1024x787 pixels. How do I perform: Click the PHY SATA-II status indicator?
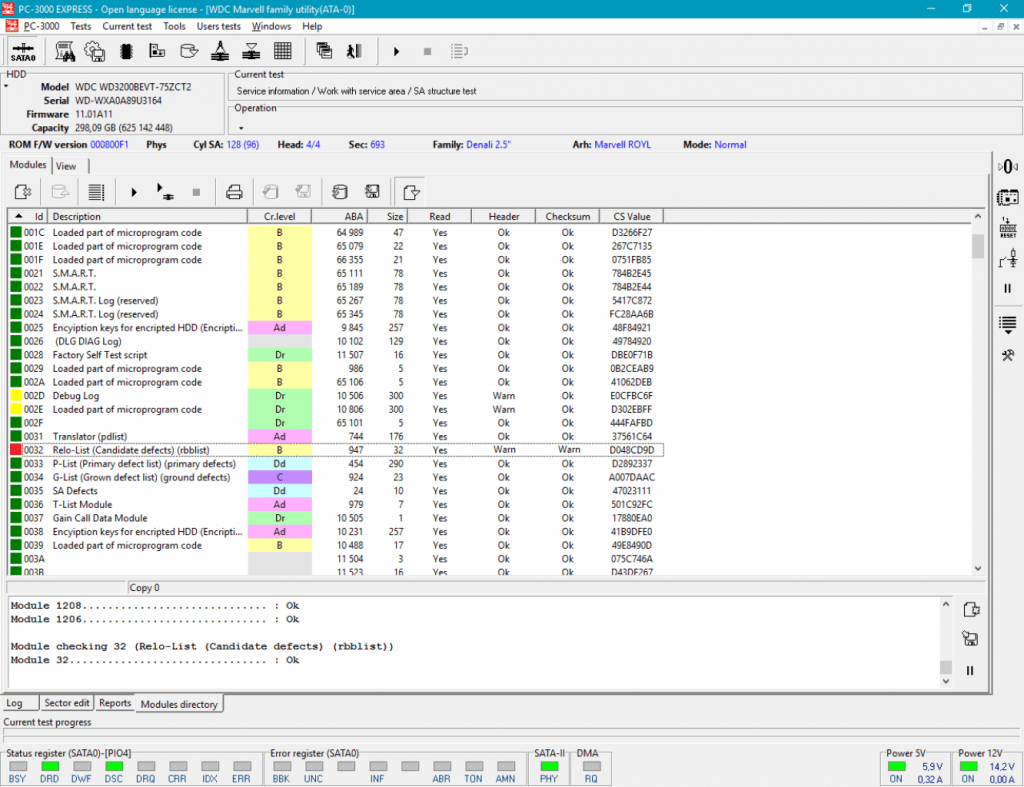click(x=548, y=767)
